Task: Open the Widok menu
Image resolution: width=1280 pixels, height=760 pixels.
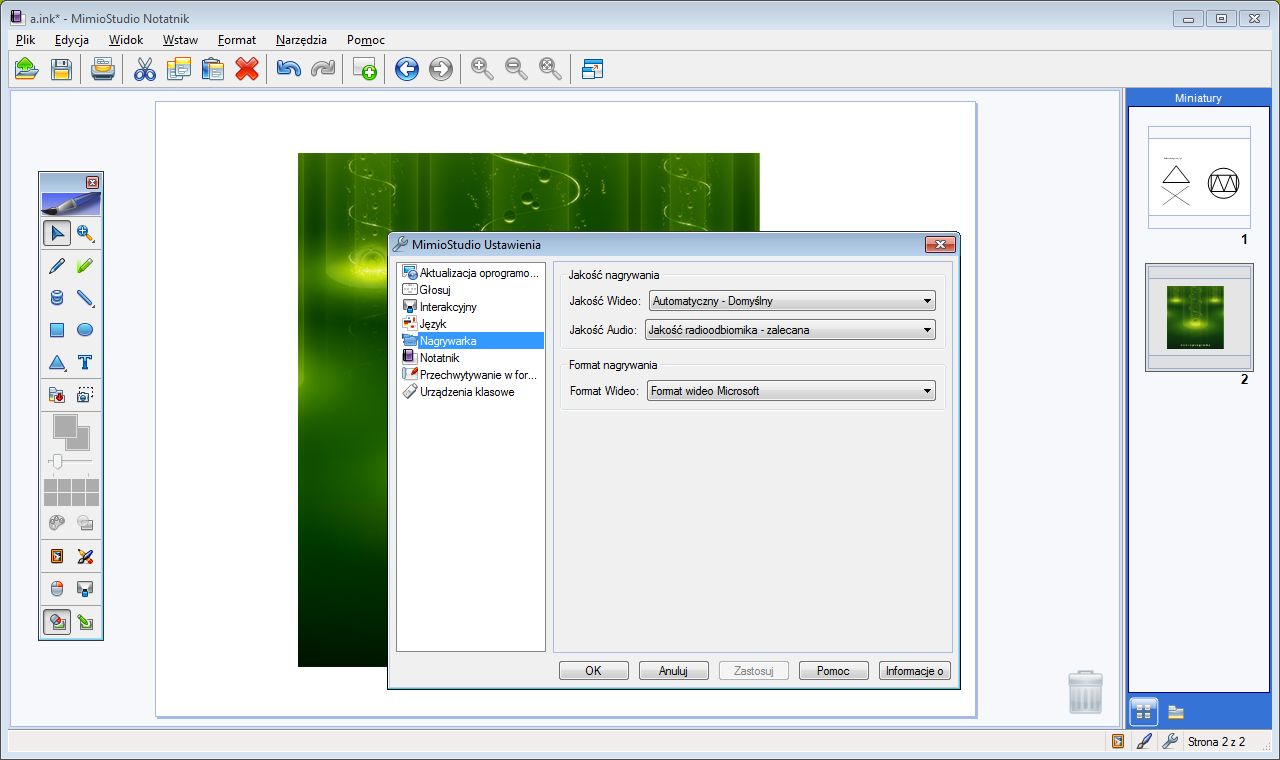Action: [x=126, y=40]
